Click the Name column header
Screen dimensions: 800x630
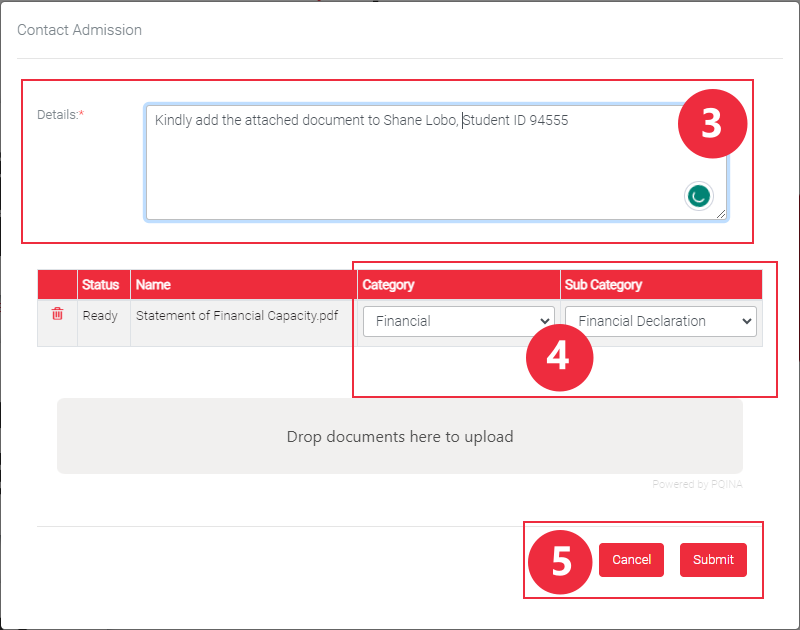click(x=153, y=285)
